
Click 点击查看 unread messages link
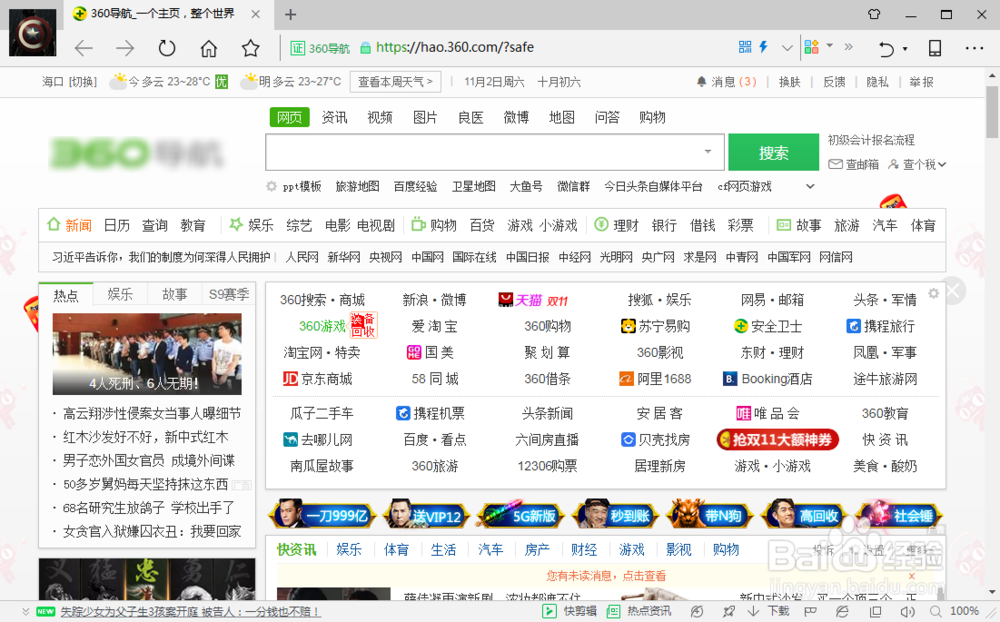pyautogui.click(x=645, y=576)
